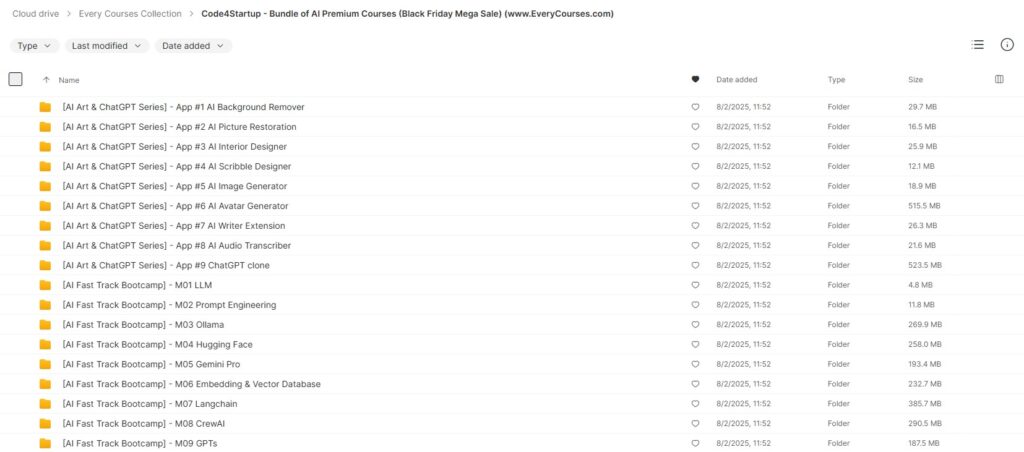Open column settings icon in header
This screenshot has width=1024, height=452.
click(999, 80)
